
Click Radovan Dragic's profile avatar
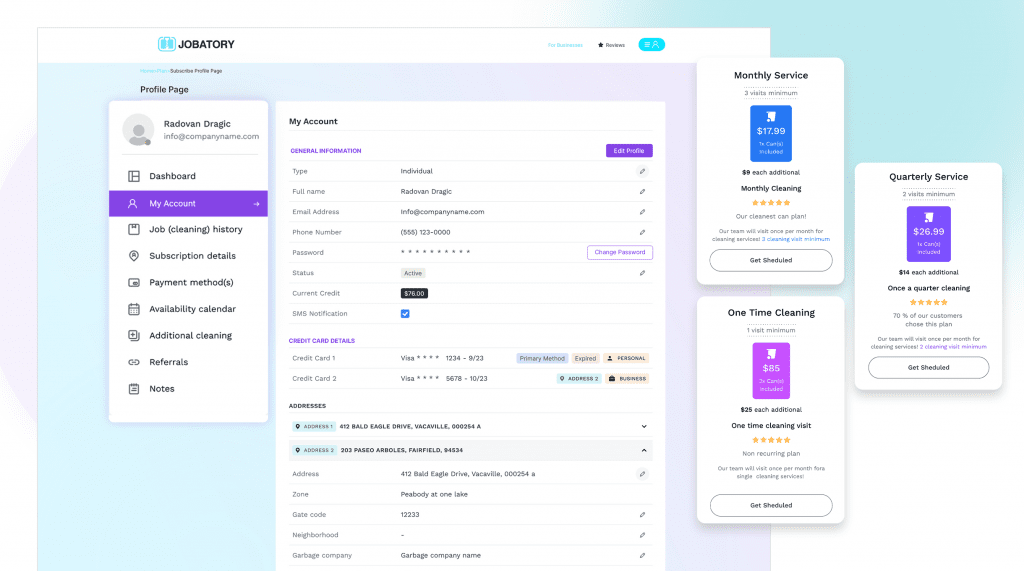[x=138, y=130]
